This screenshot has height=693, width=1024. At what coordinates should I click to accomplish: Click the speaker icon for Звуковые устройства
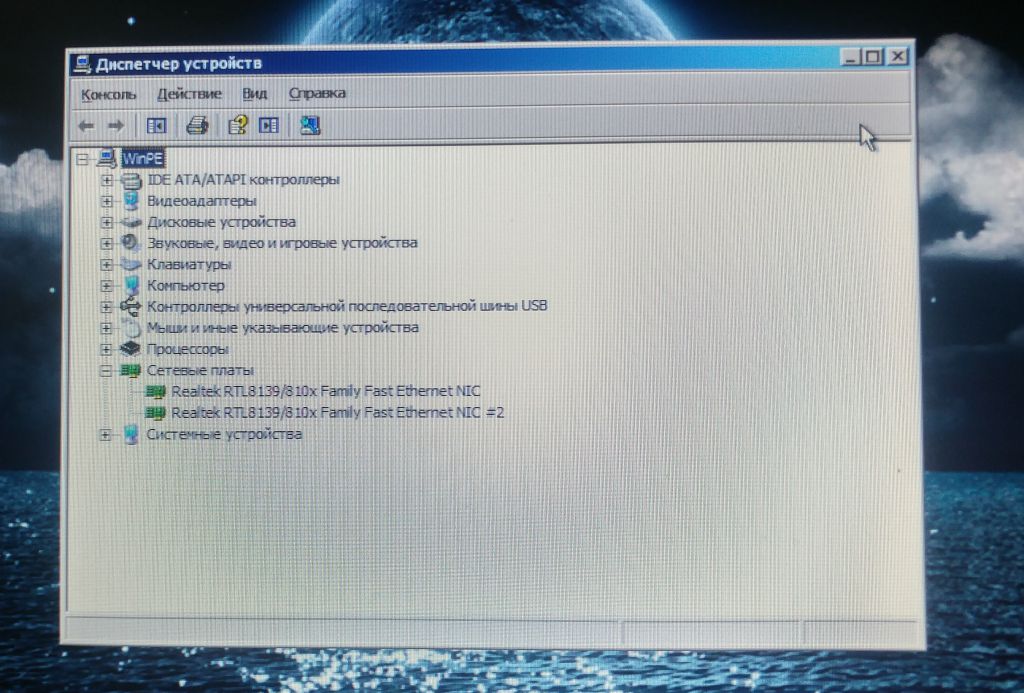coord(131,243)
